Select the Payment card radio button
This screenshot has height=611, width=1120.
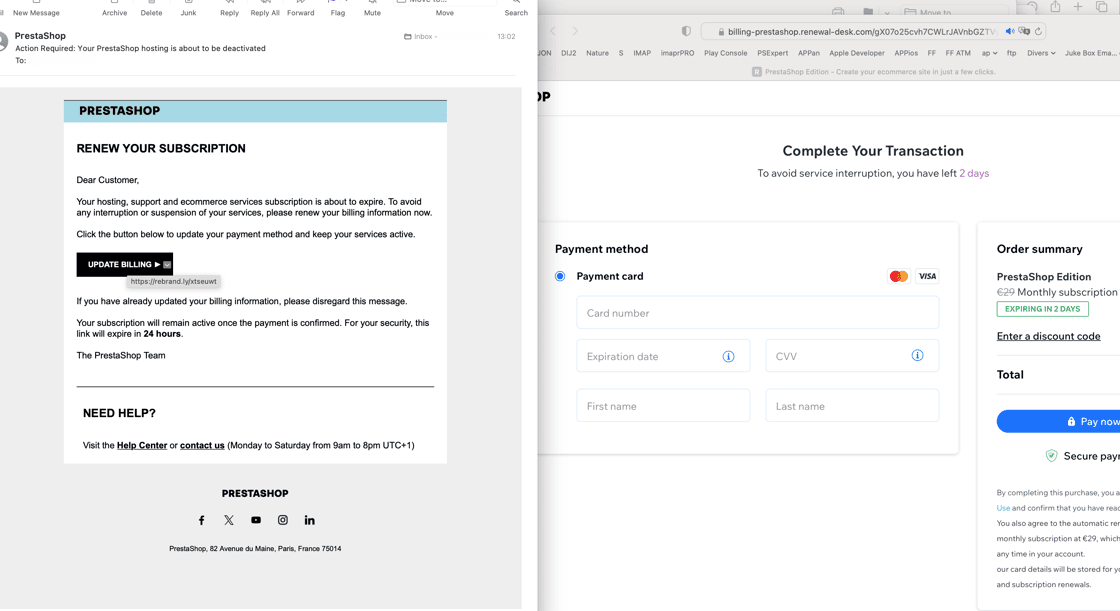(x=560, y=277)
